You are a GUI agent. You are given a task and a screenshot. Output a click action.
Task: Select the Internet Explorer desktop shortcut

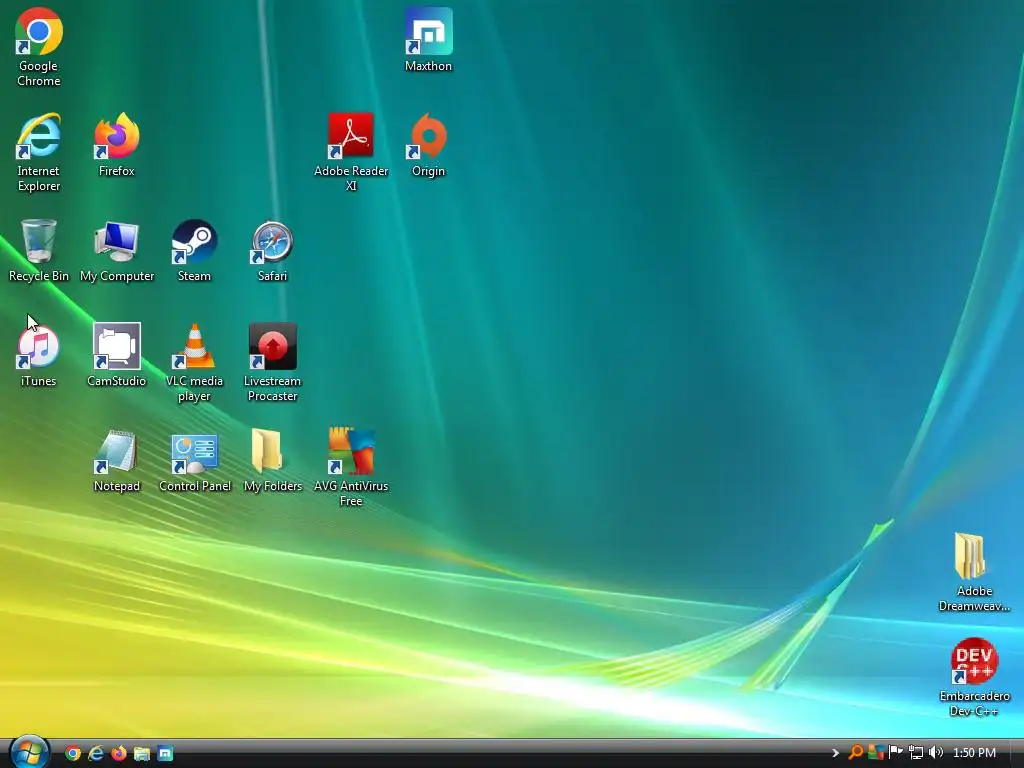click(x=39, y=152)
